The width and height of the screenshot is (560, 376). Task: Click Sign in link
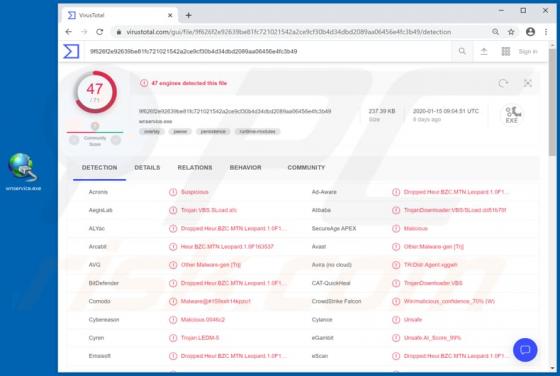pos(528,52)
